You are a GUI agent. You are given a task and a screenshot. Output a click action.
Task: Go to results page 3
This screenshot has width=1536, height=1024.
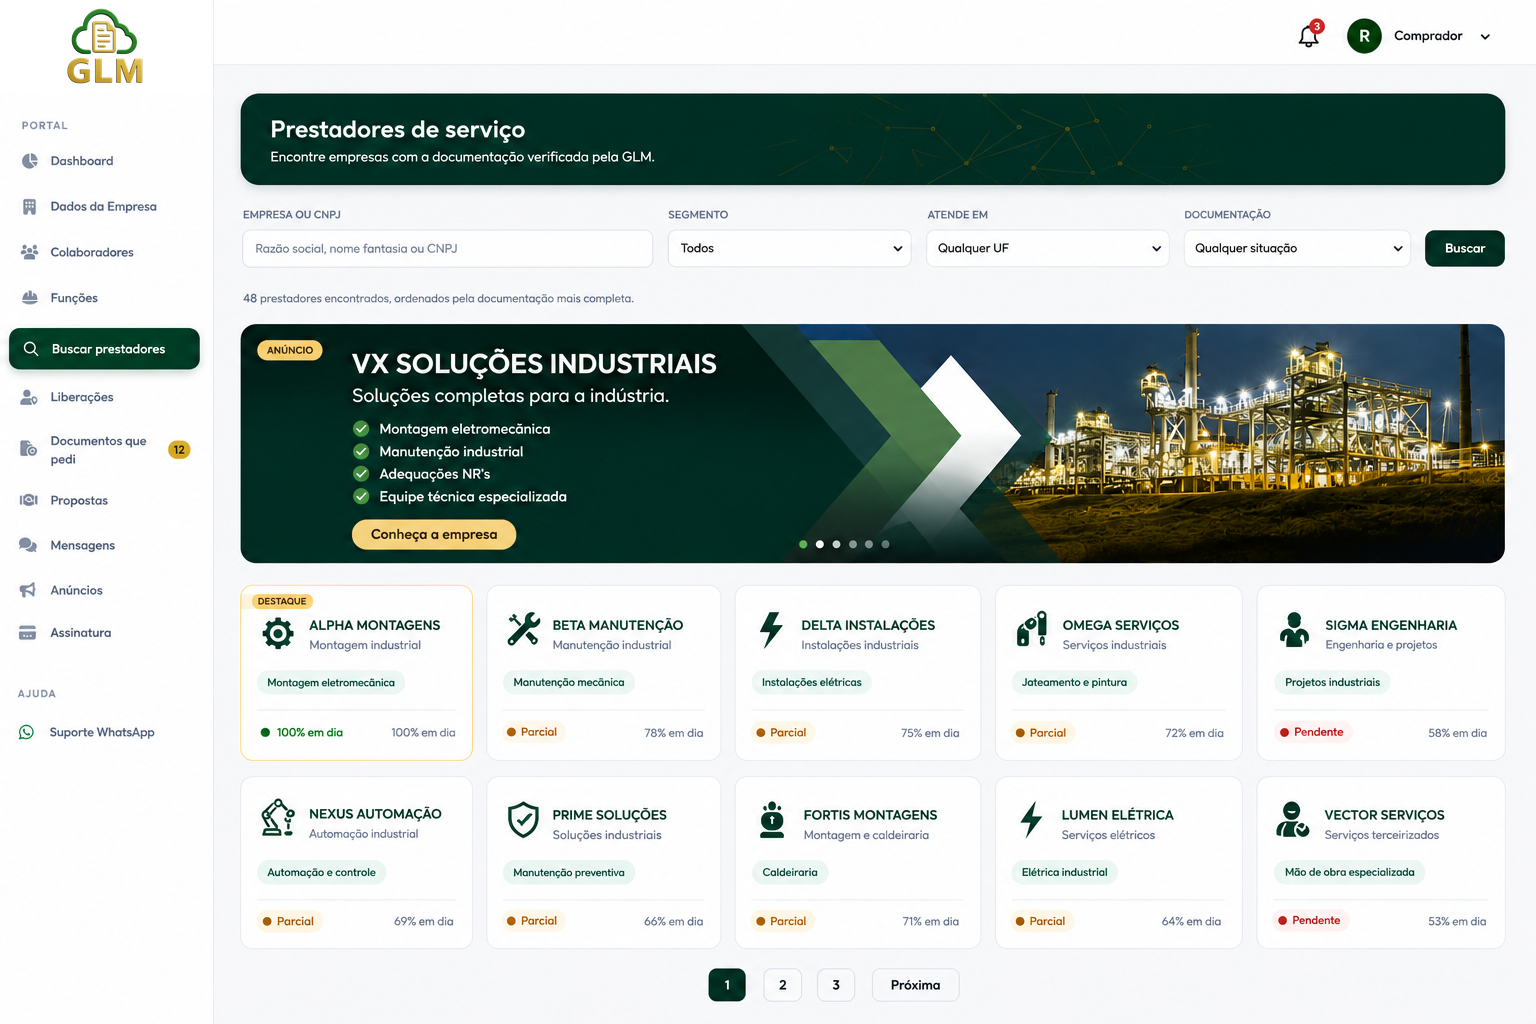point(836,985)
